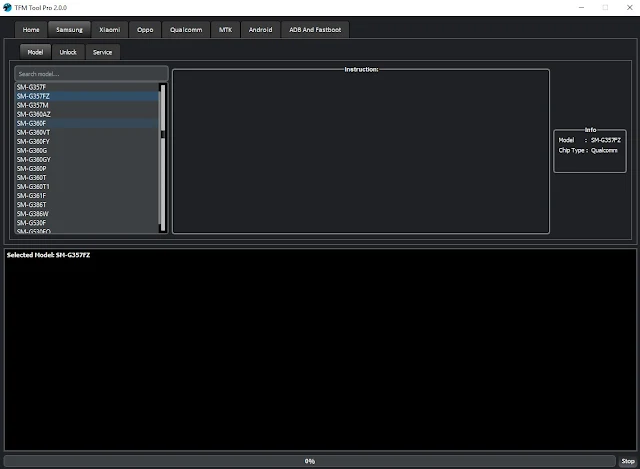Open ADB And Fastboot tab

click(315, 30)
